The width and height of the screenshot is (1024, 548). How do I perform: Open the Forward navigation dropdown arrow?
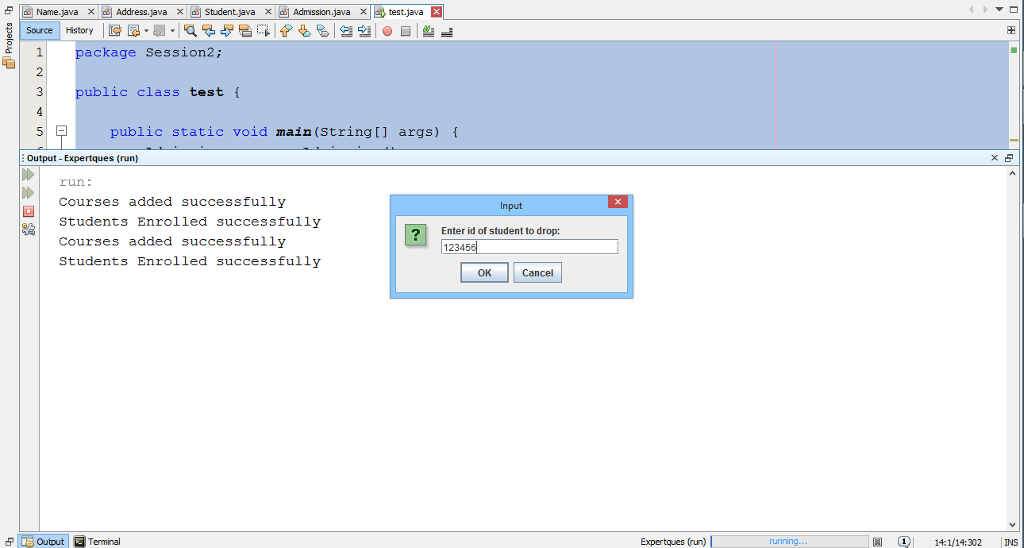172,31
